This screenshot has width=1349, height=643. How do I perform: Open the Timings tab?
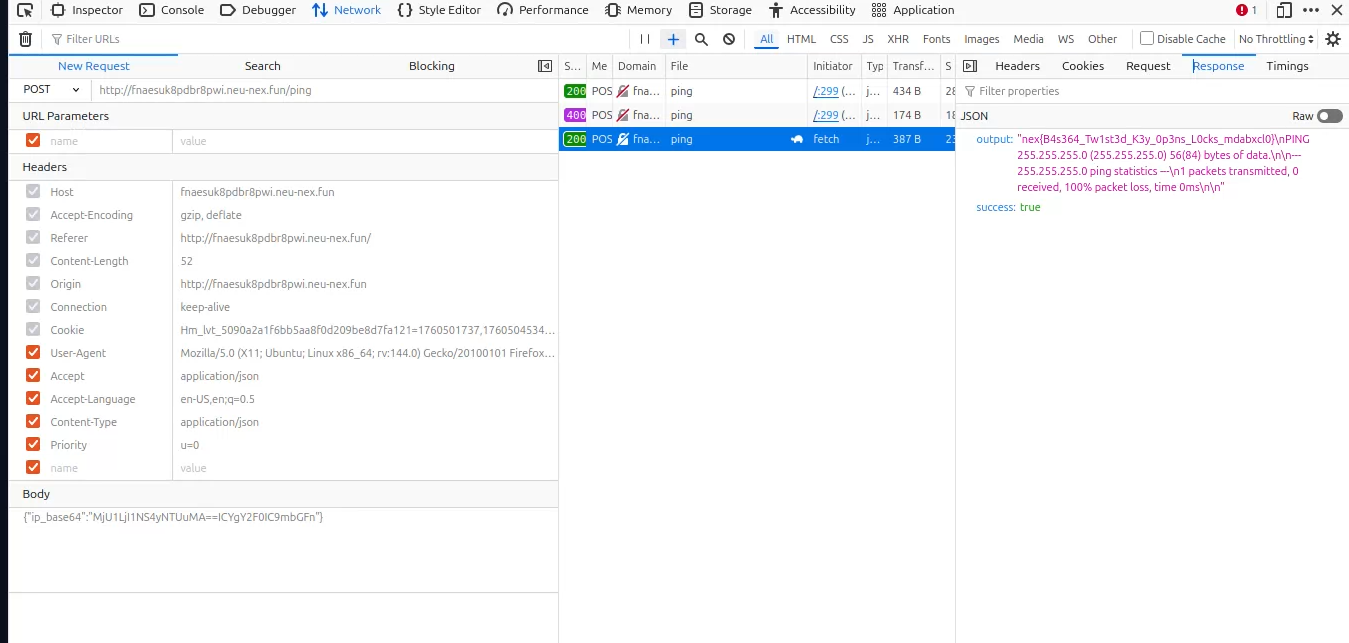point(1287,66)
